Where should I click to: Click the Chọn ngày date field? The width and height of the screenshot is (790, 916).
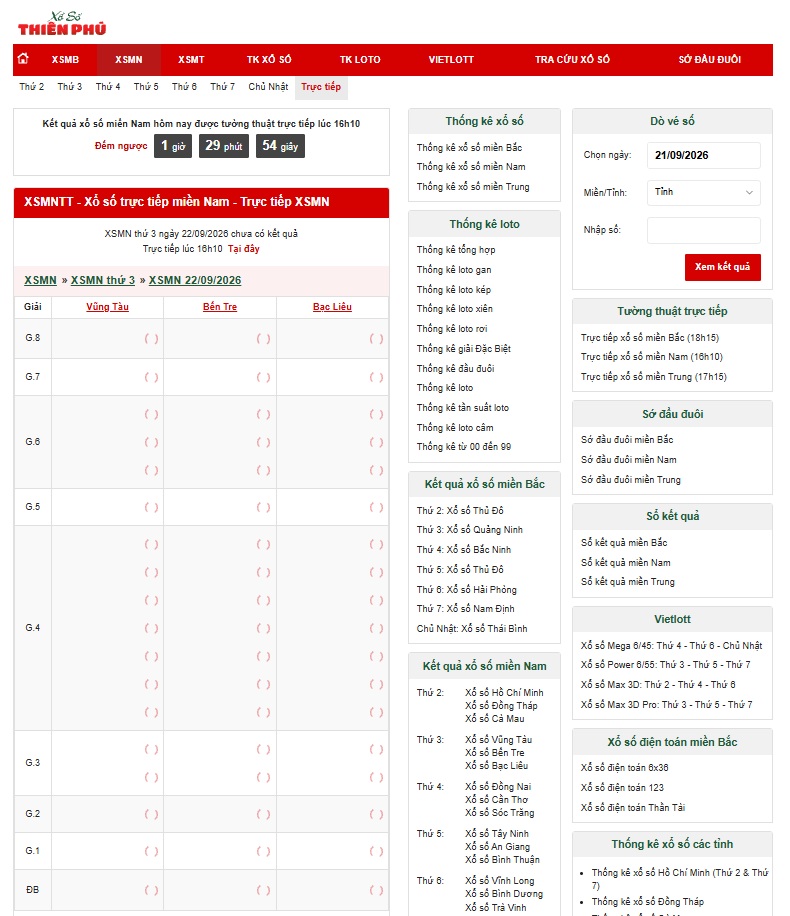[x=704, y=155]
